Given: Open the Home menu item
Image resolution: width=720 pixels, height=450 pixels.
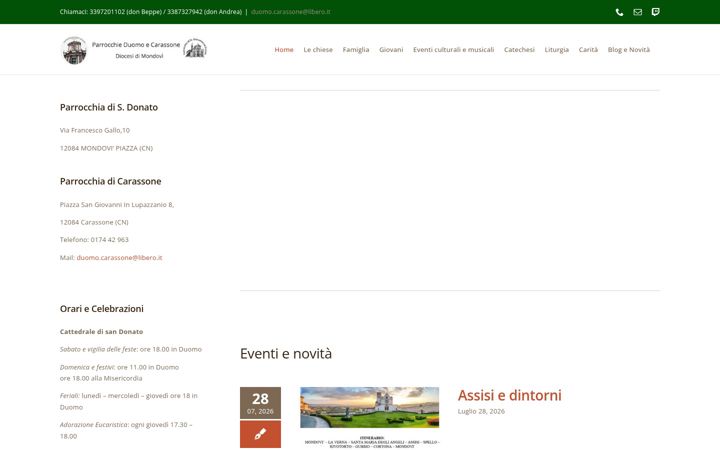Looking at the screenshot, I should pos(284,50).
